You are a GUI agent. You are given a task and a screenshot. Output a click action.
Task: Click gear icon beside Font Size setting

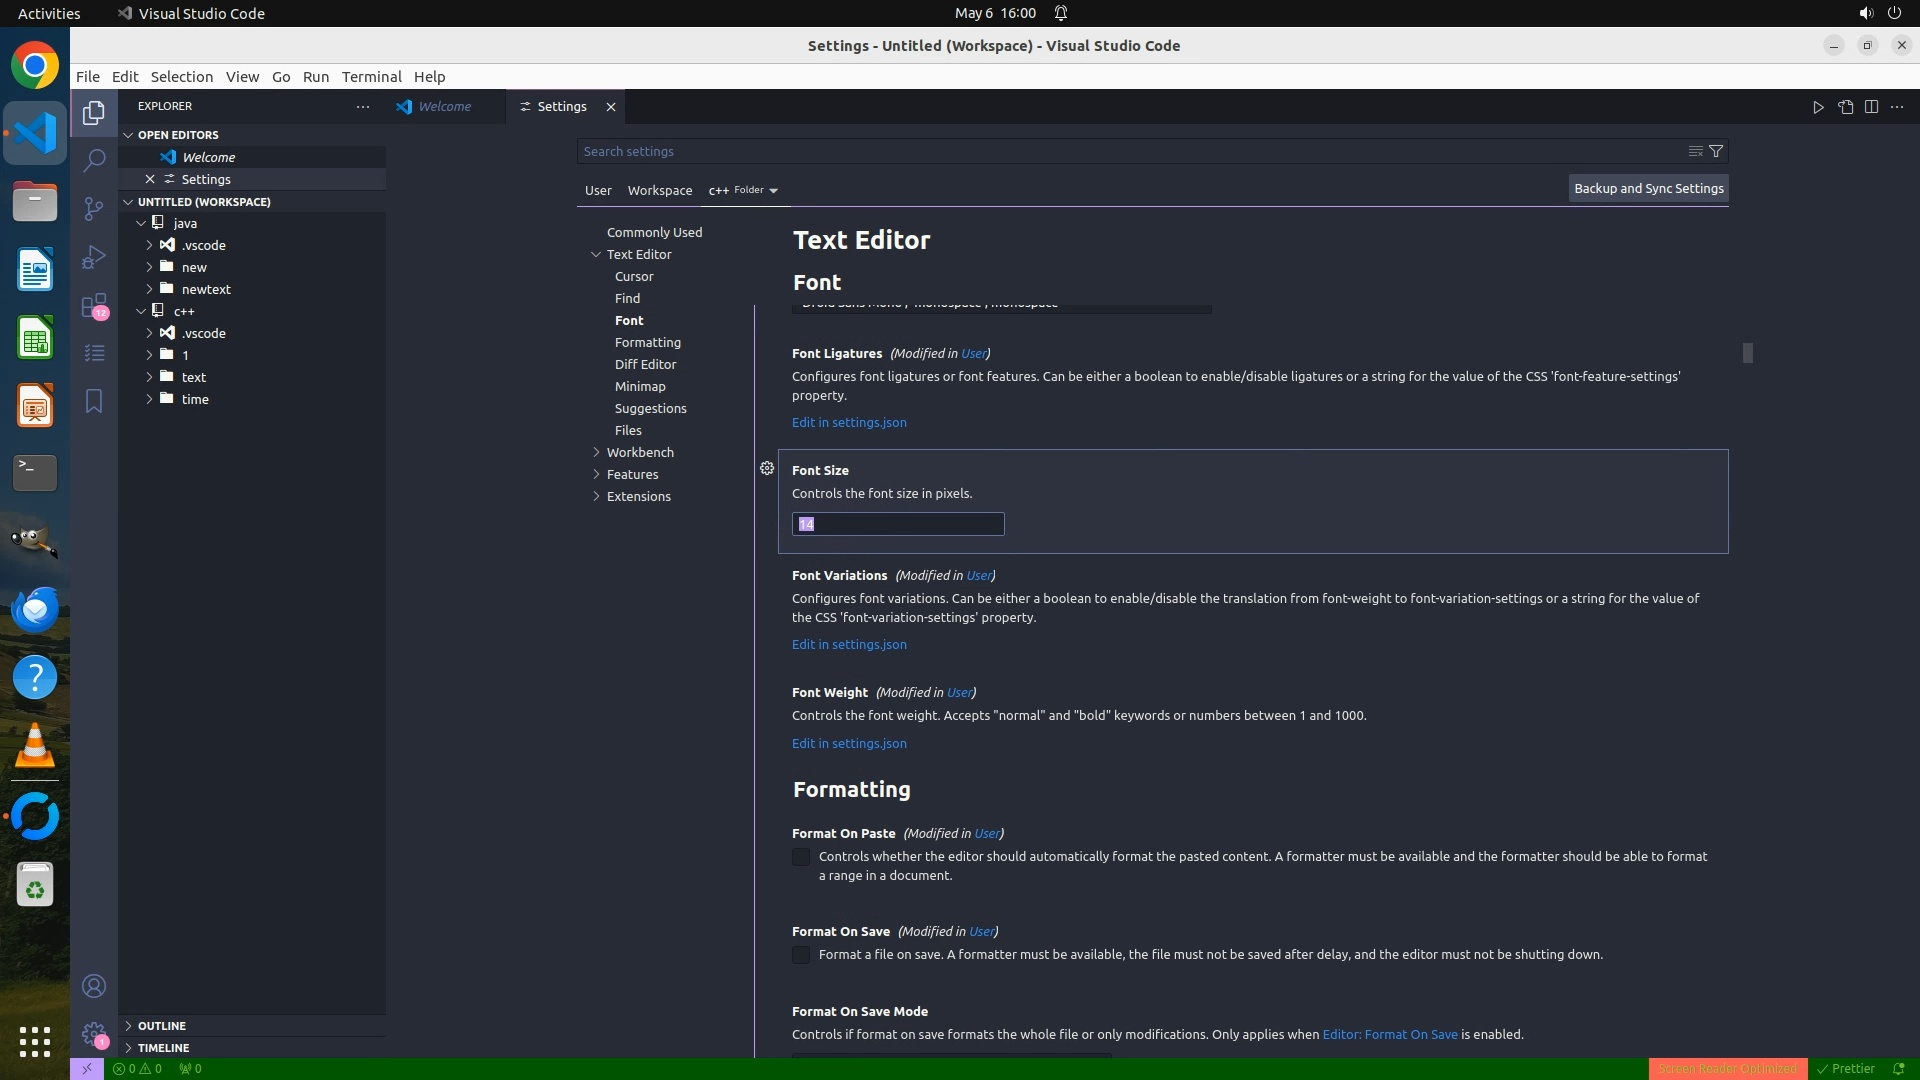[767, 468]
